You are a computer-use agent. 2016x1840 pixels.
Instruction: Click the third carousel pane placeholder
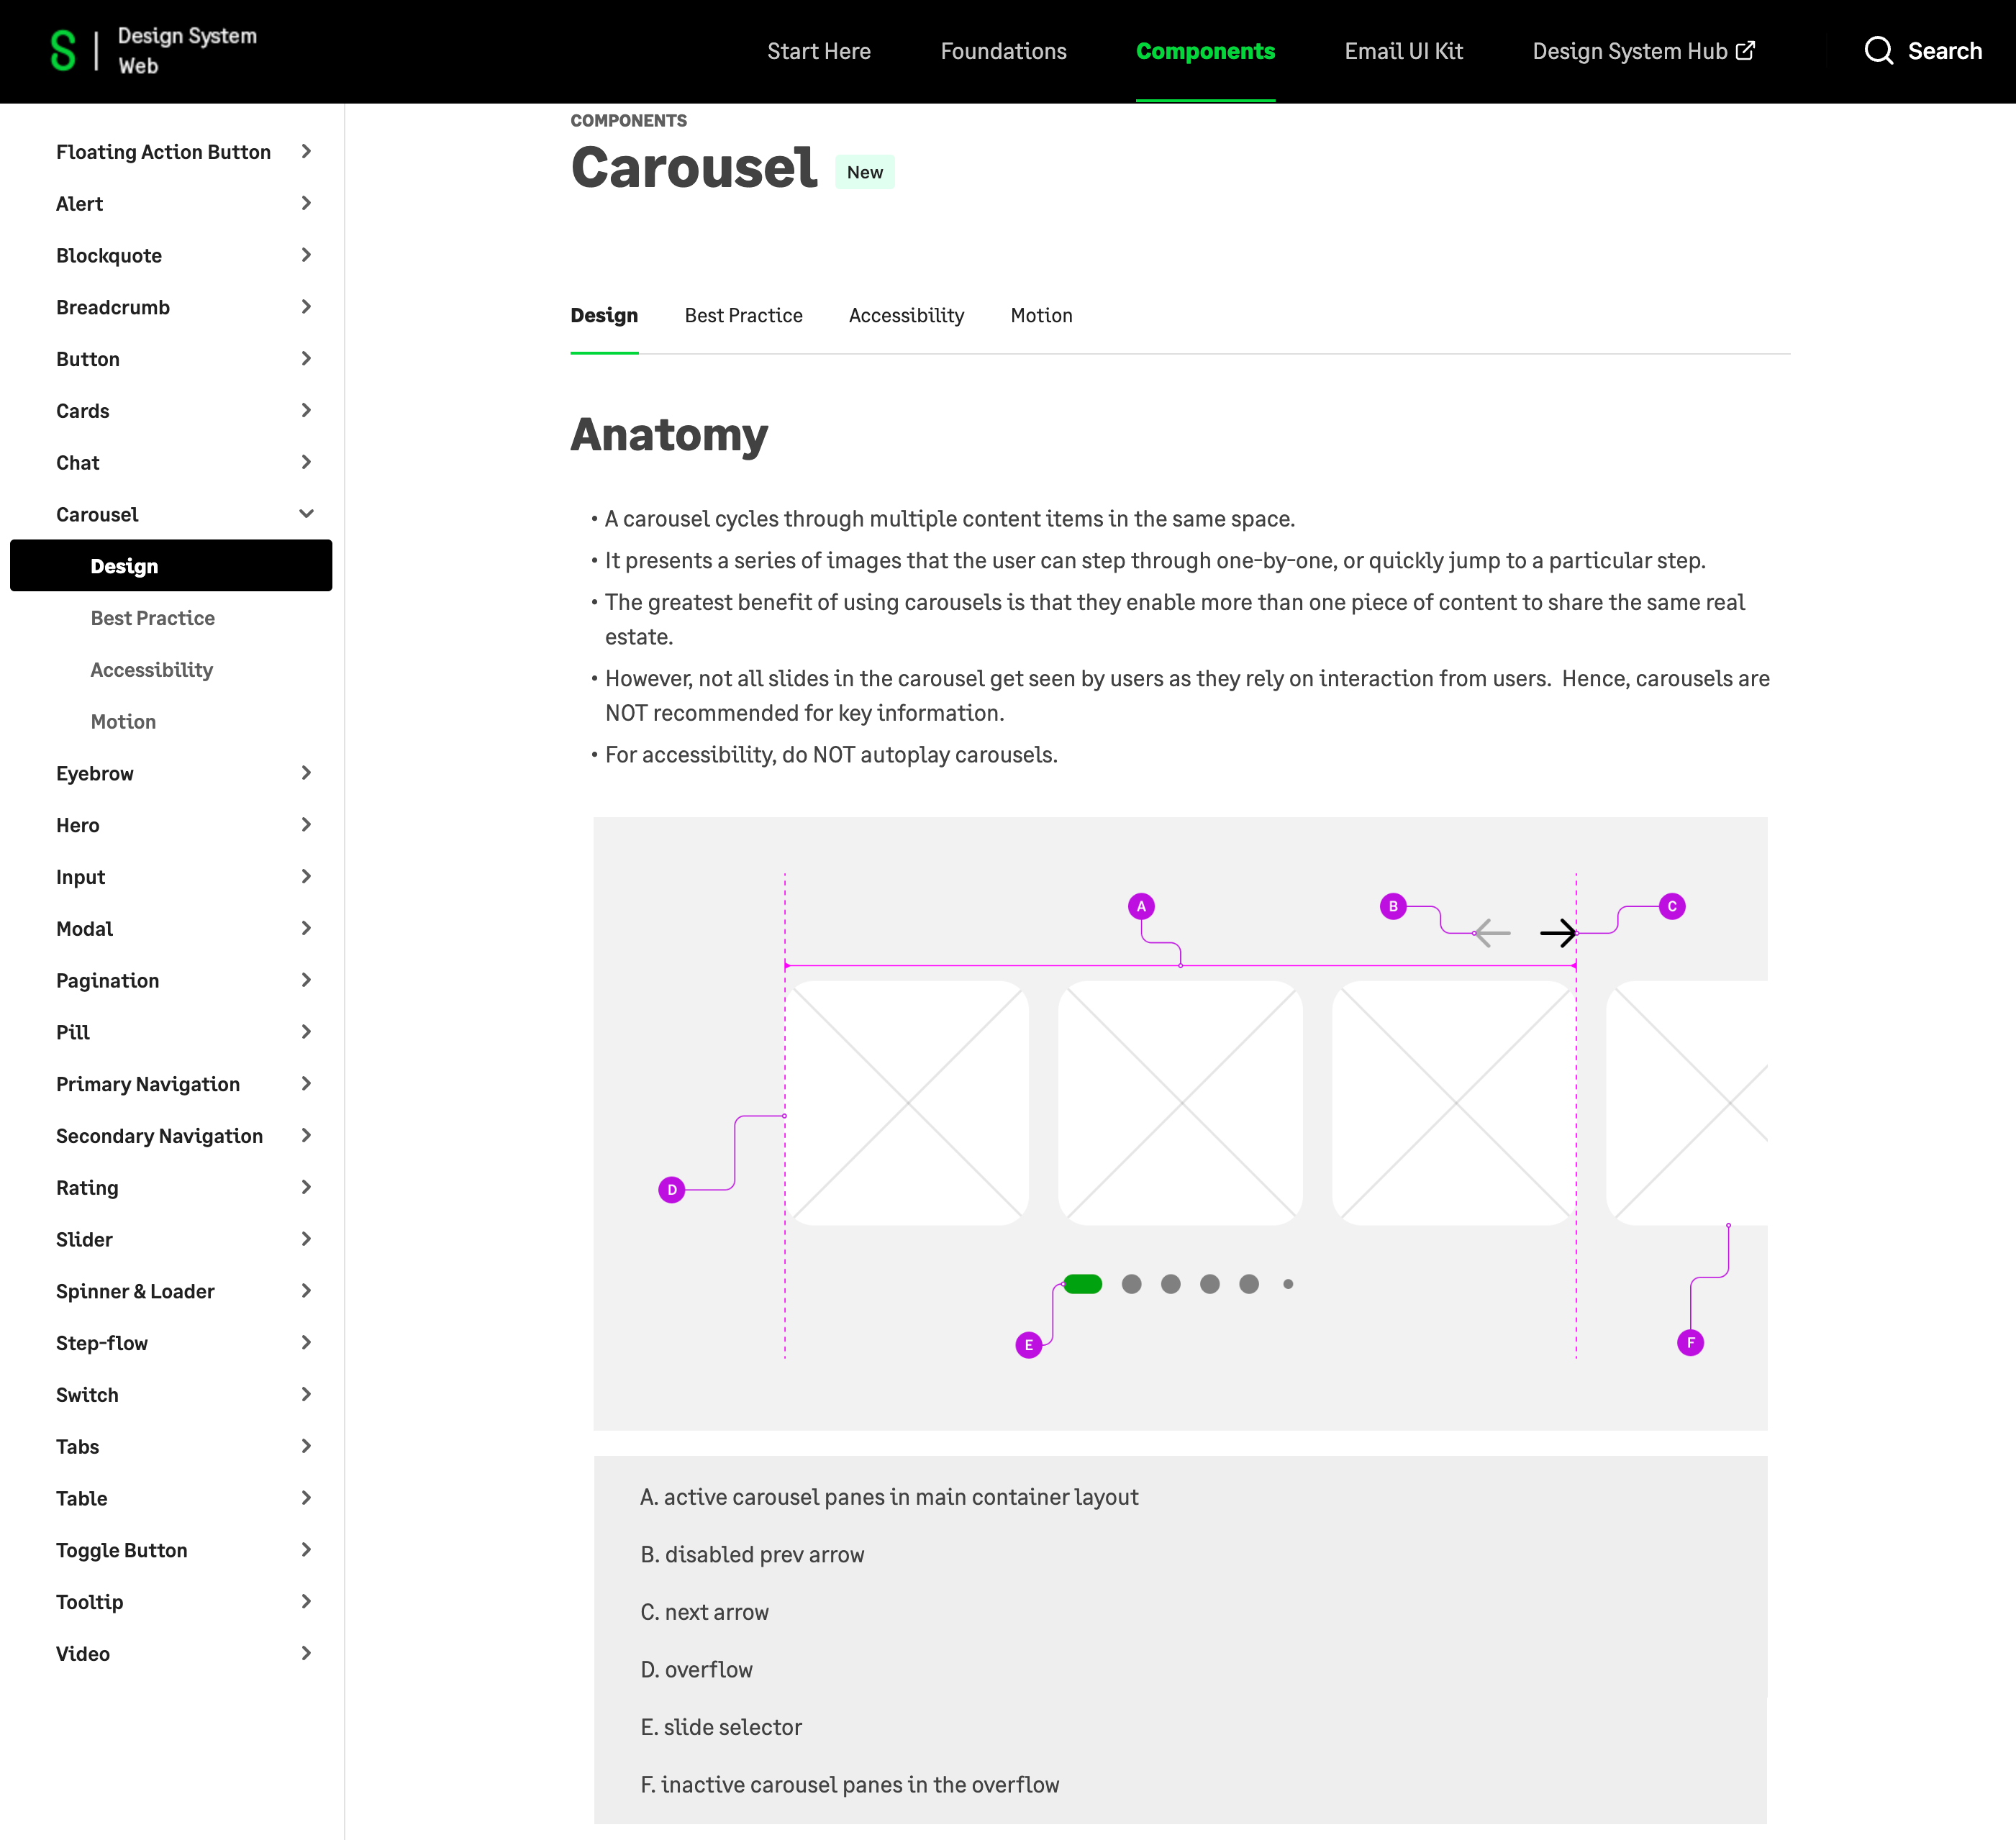pos(1454,1102)
